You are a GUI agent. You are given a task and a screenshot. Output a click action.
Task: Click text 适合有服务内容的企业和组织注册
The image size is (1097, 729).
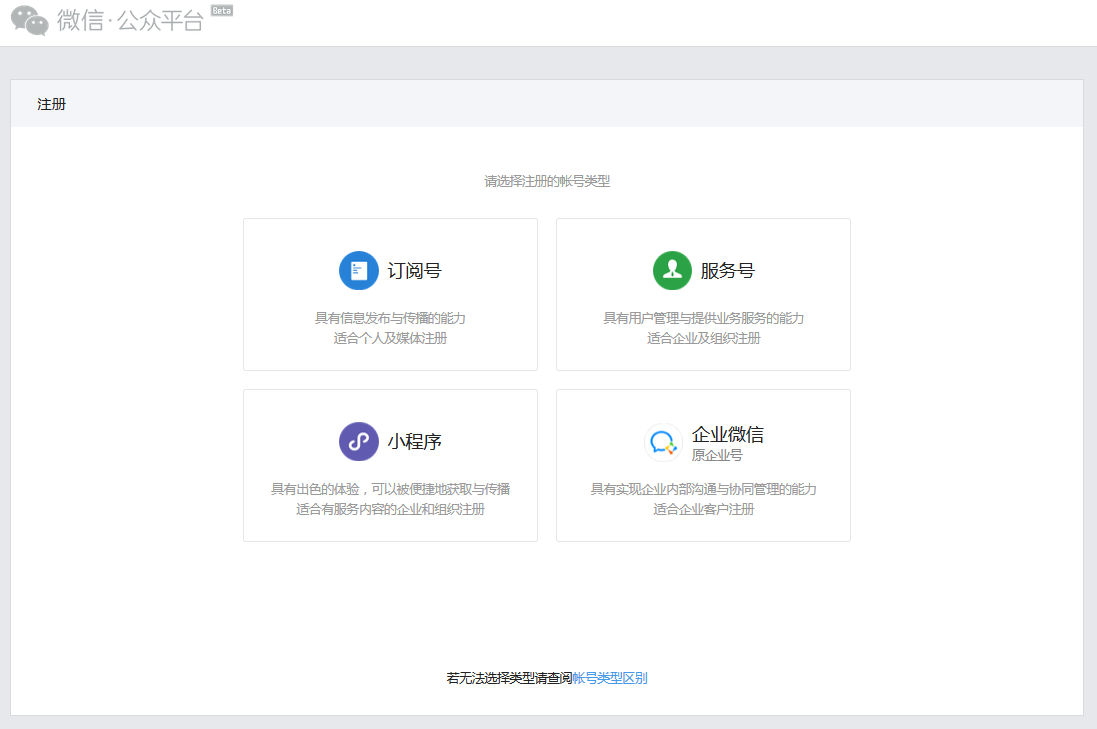[390, 509]
